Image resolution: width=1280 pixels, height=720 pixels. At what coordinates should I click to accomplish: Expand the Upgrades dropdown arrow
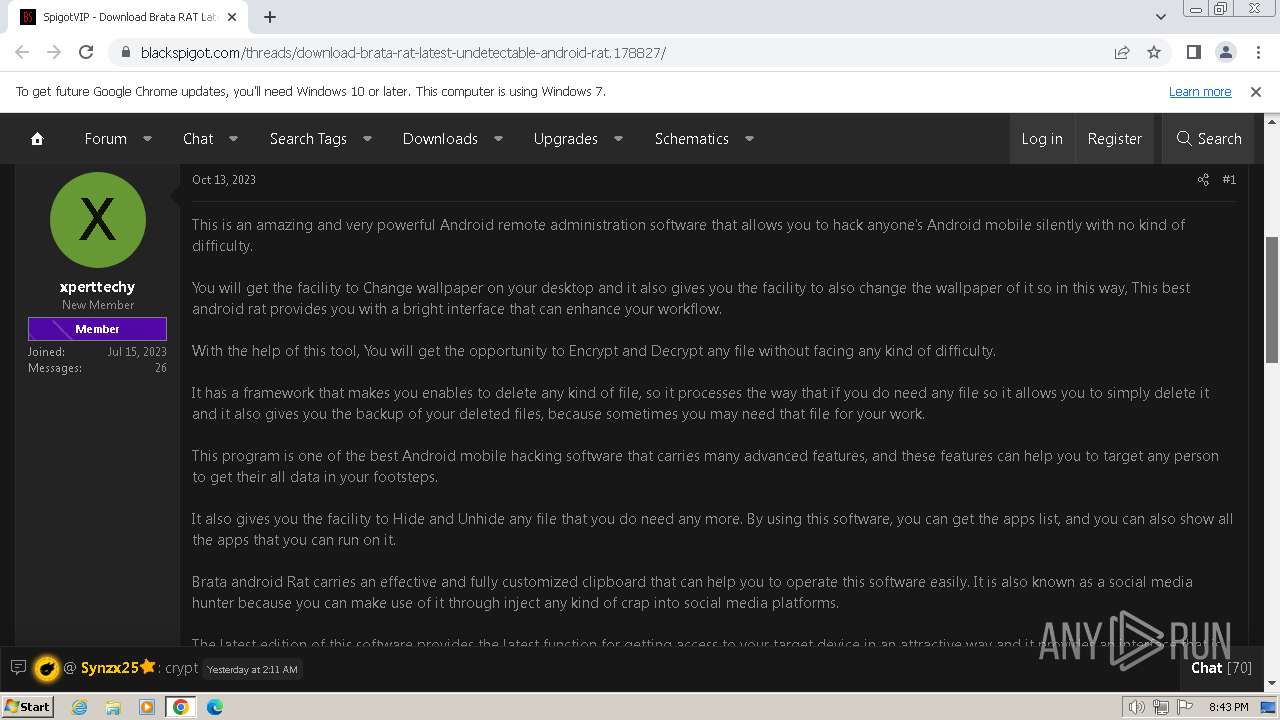coord(618,139)
